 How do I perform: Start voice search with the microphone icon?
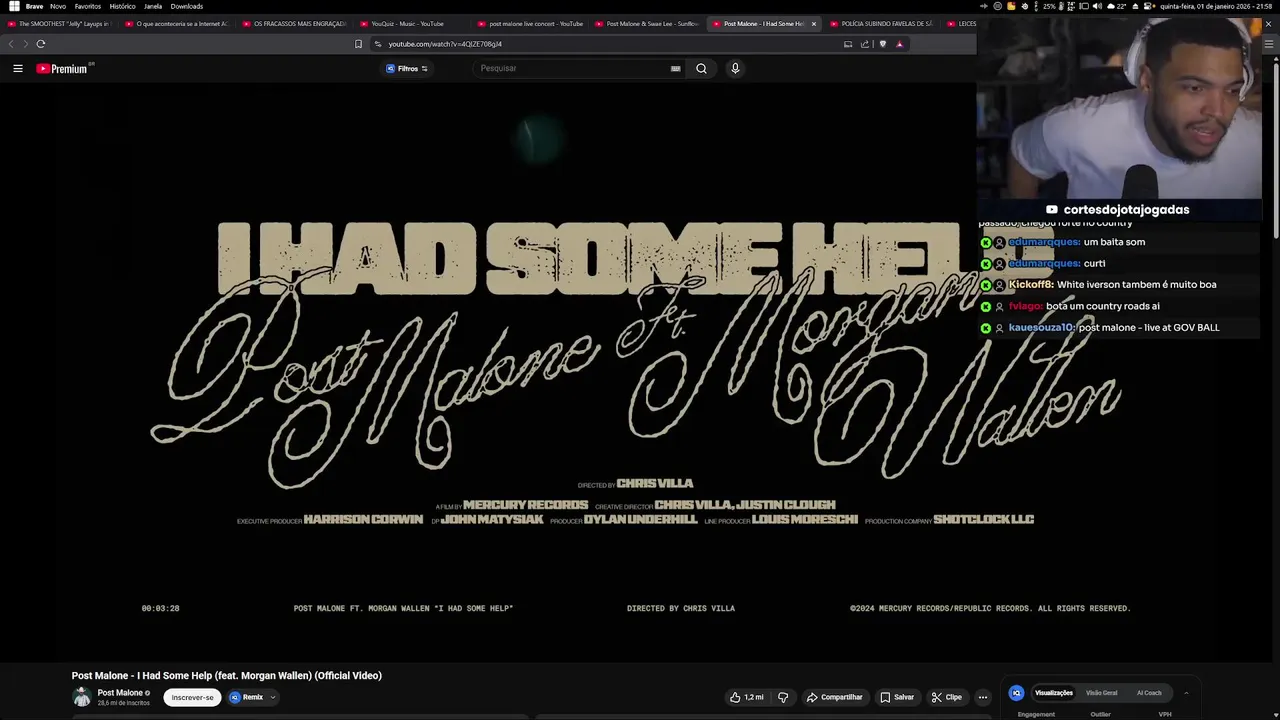(735, 68)
